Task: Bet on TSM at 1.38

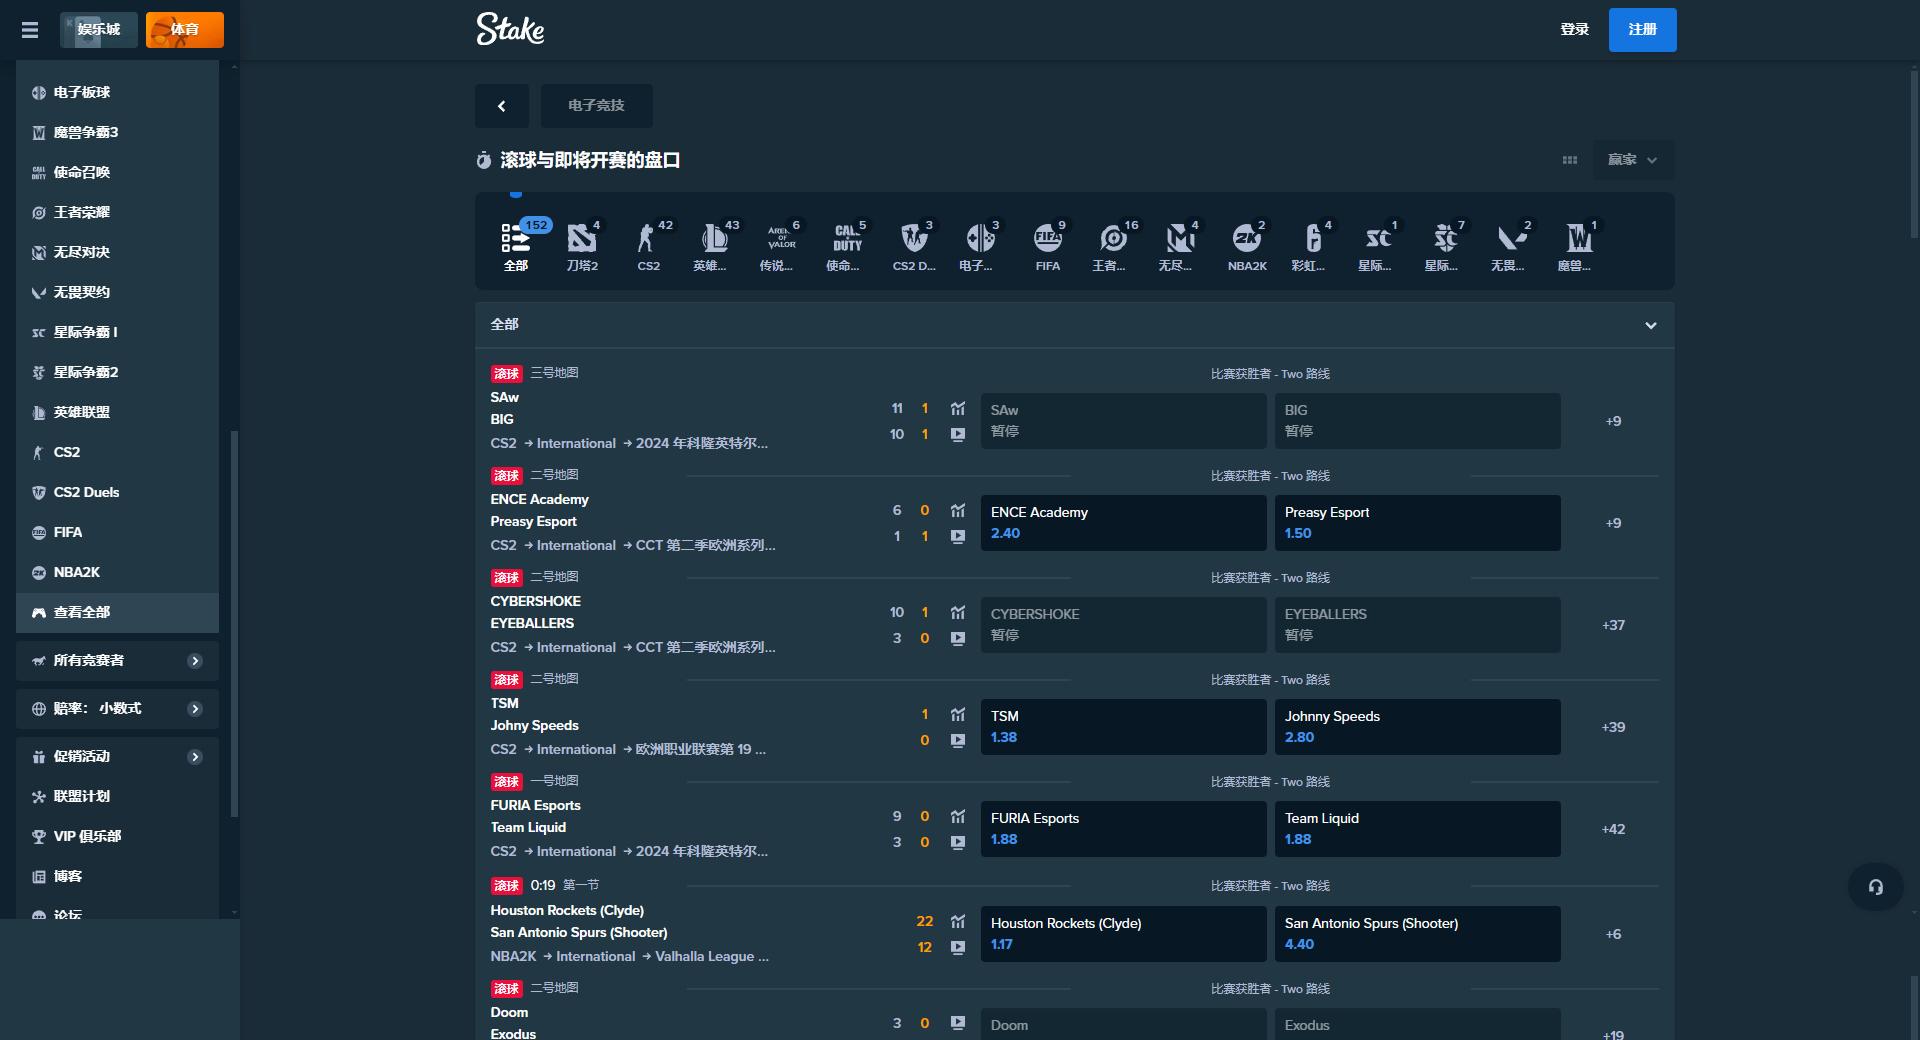Action: point(1123,727)
